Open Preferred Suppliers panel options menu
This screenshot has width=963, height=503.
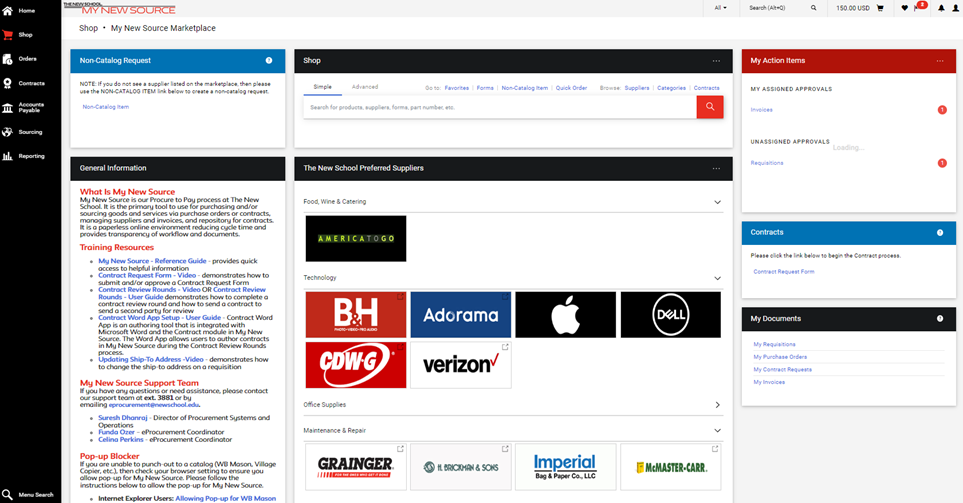coord(716,168)
